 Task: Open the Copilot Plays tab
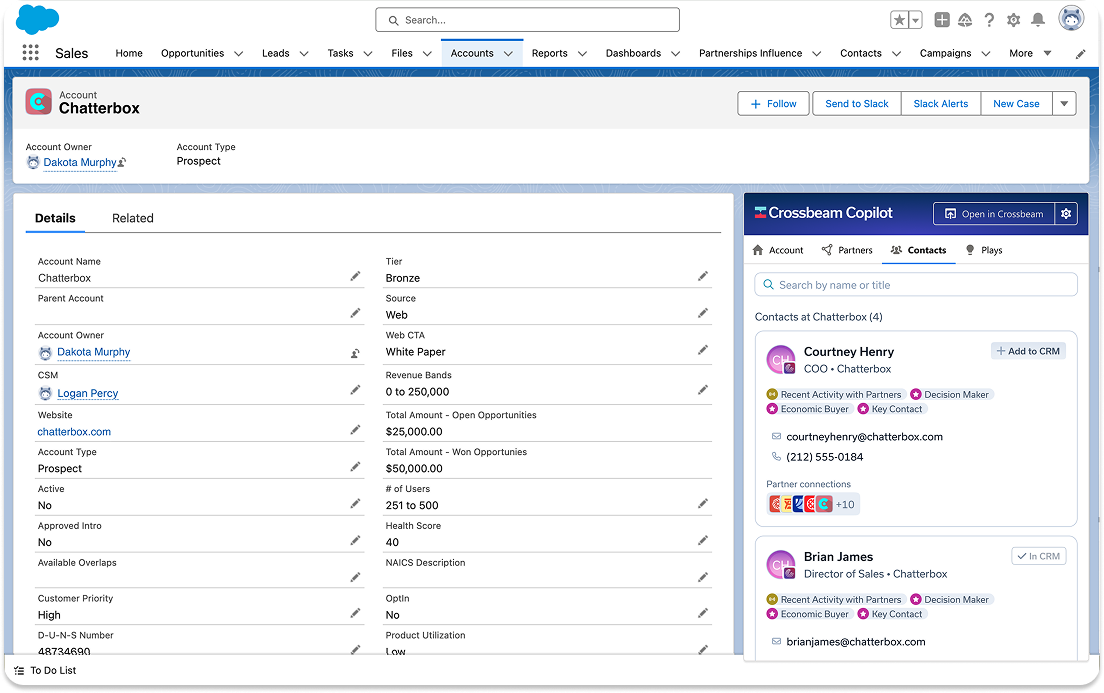click(x=984, y=250)
